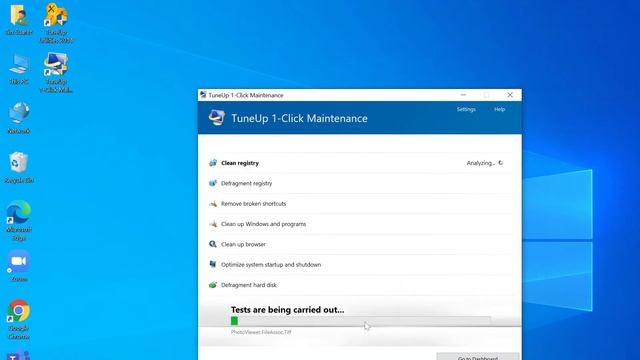This screenshot has height=360, width=640.
Task: Select the Clean up Windows and programs text
Action: (x=263, y=224)
